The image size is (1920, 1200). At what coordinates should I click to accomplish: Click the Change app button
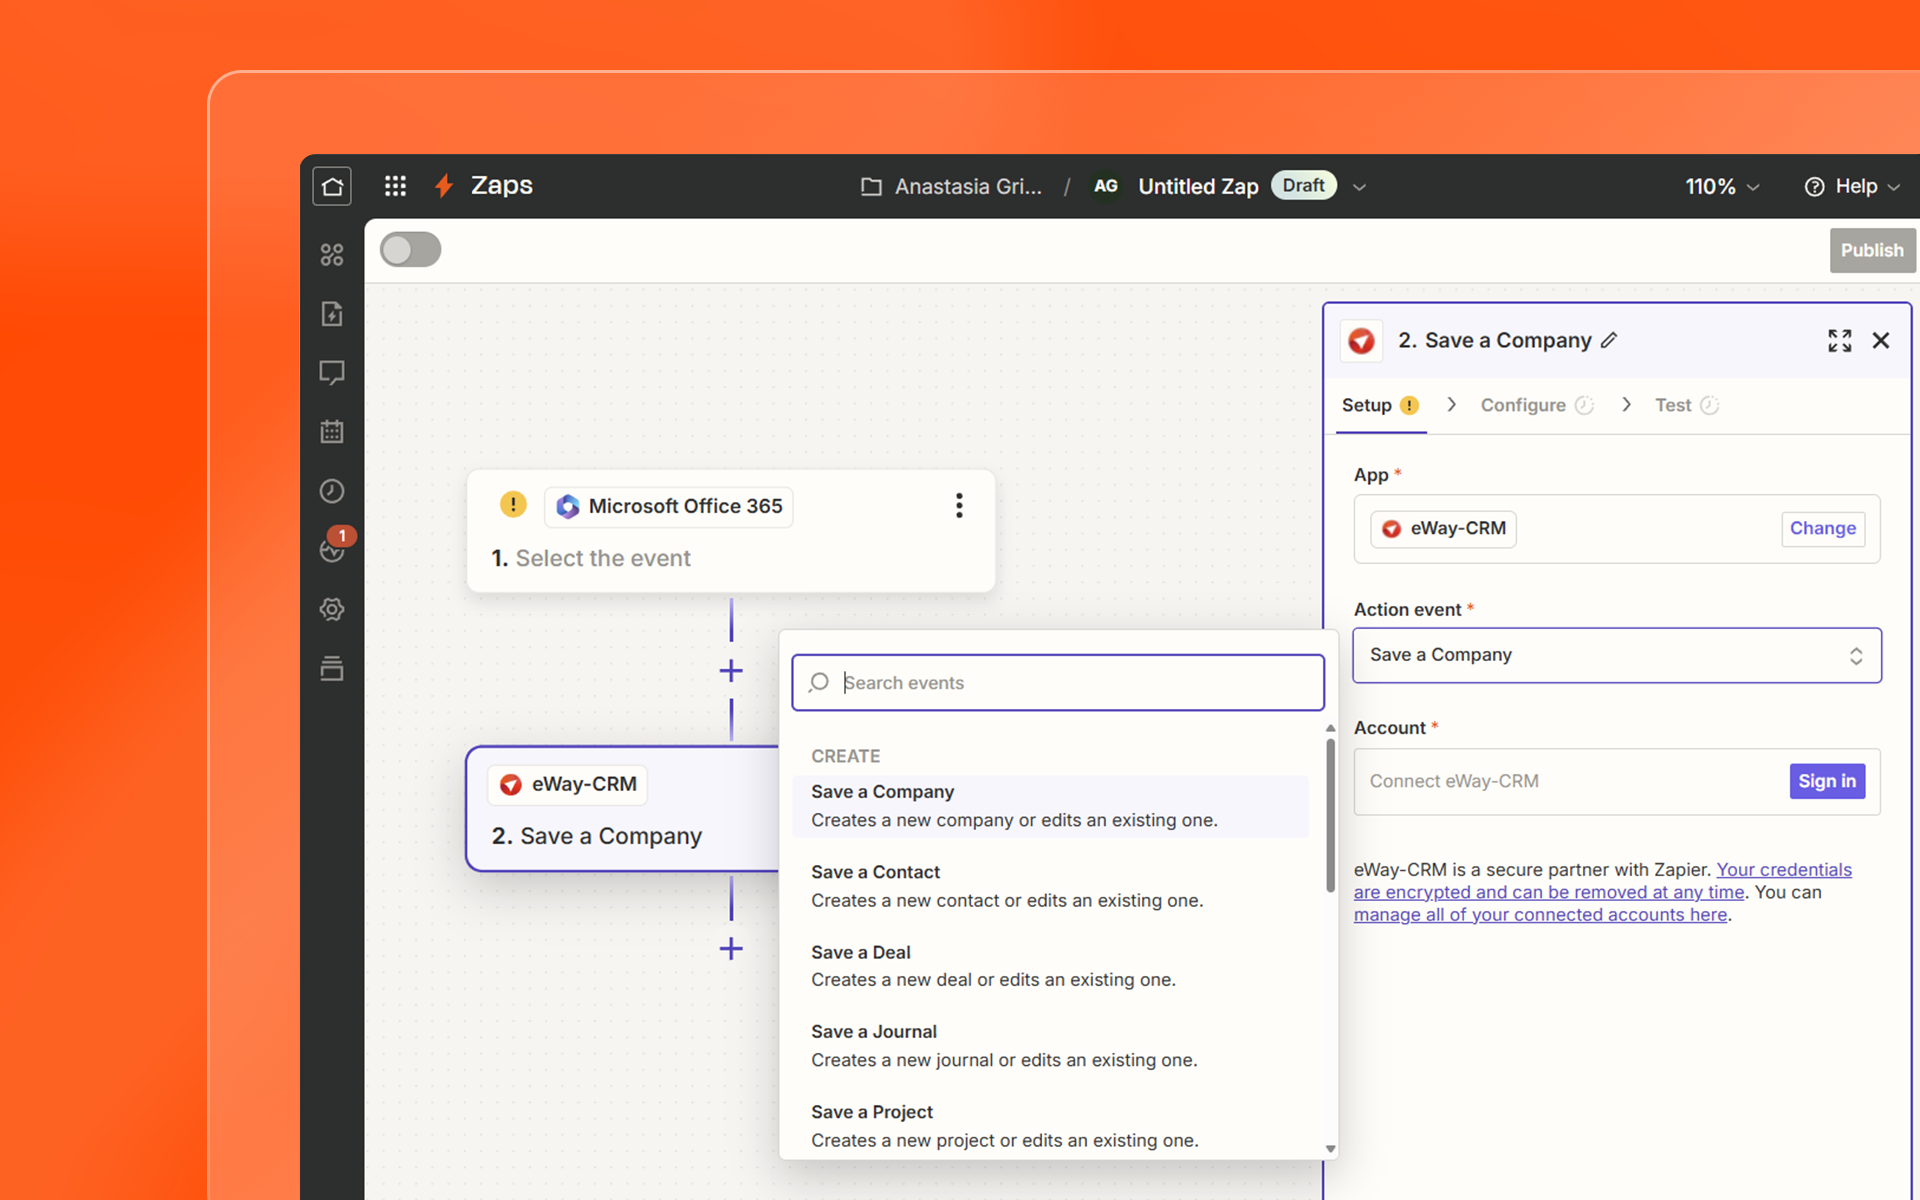tap(1822, 528)
